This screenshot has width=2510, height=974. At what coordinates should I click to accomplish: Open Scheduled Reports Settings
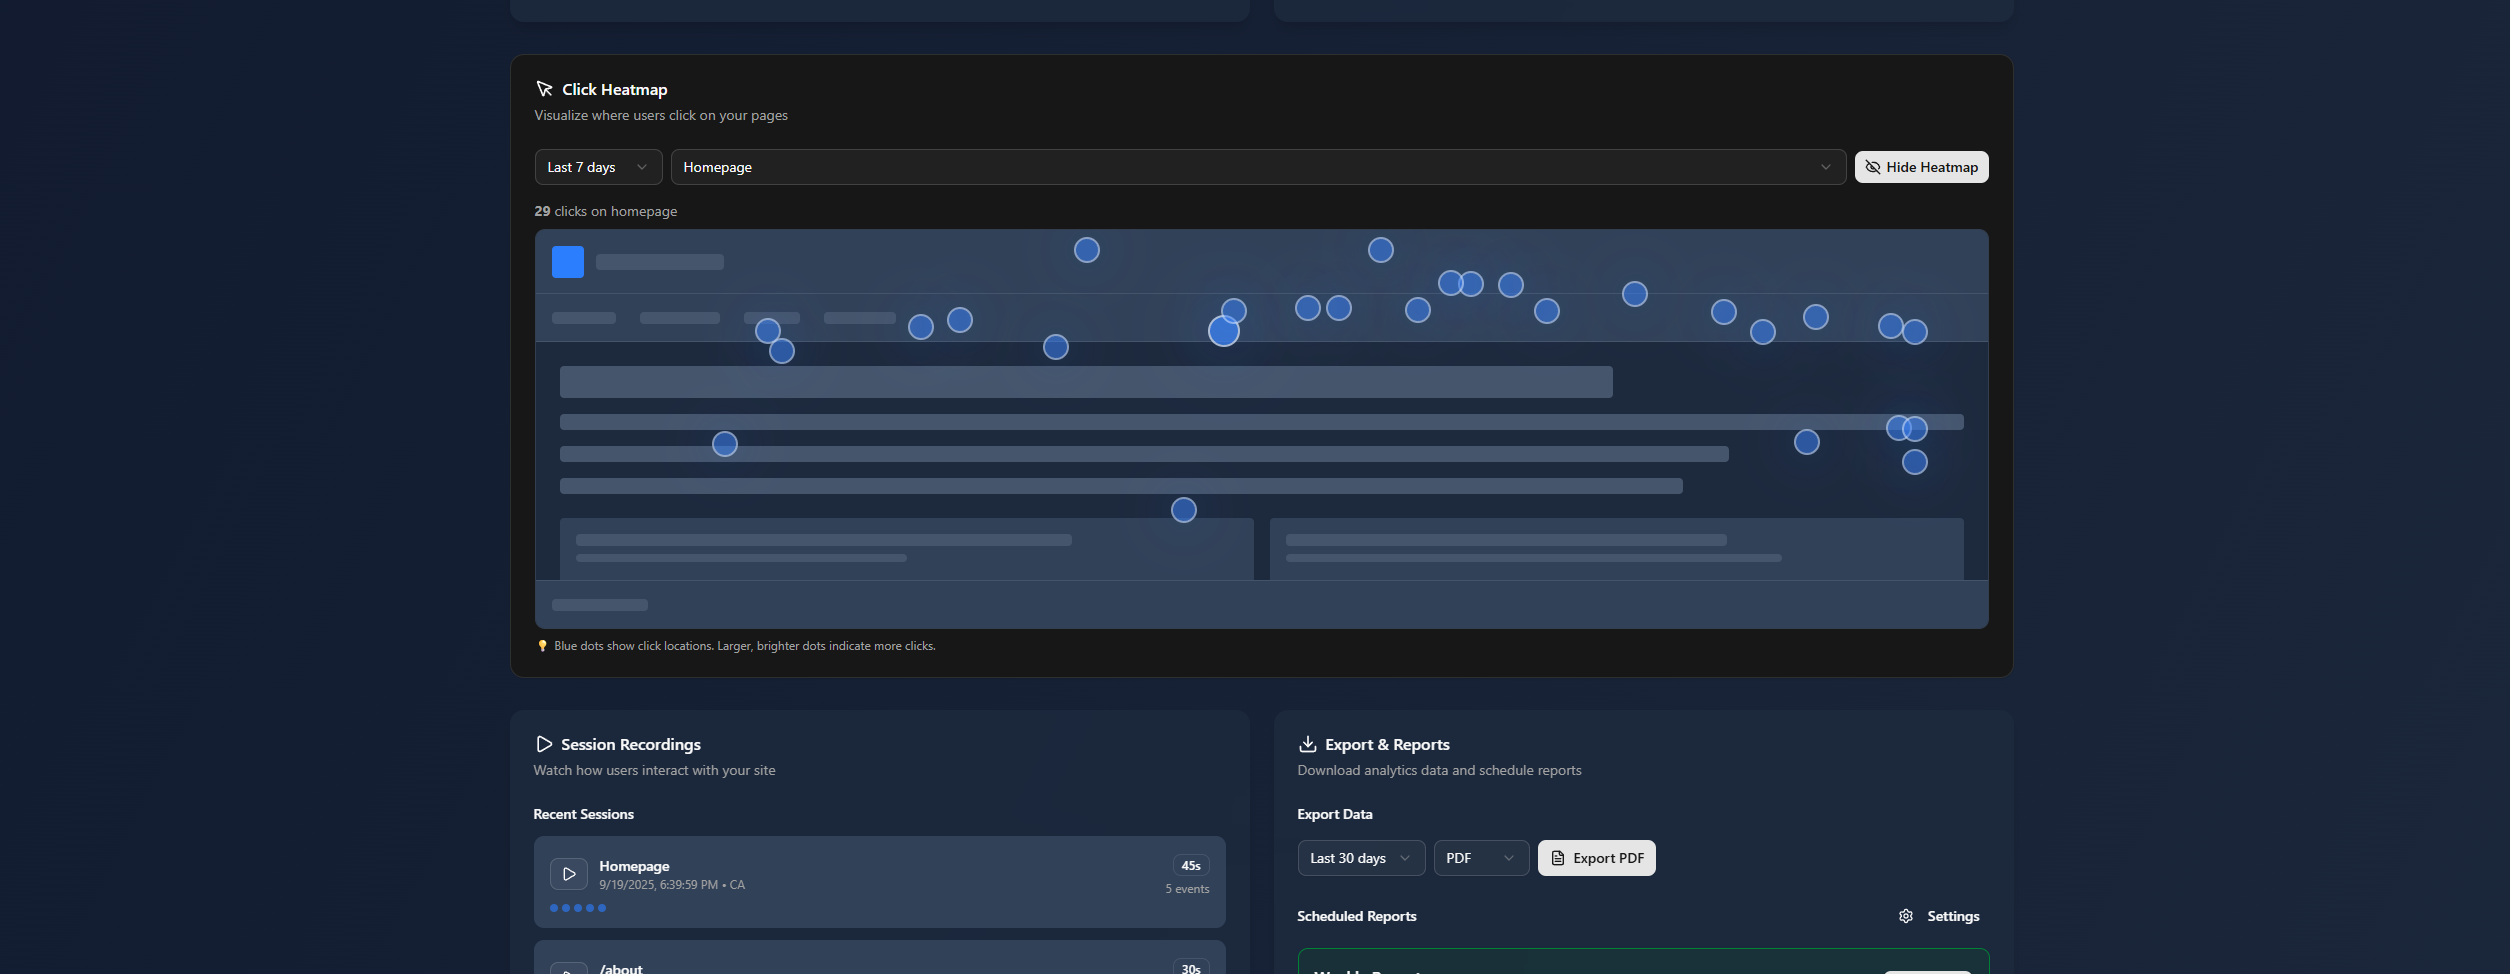point(1939,916)
